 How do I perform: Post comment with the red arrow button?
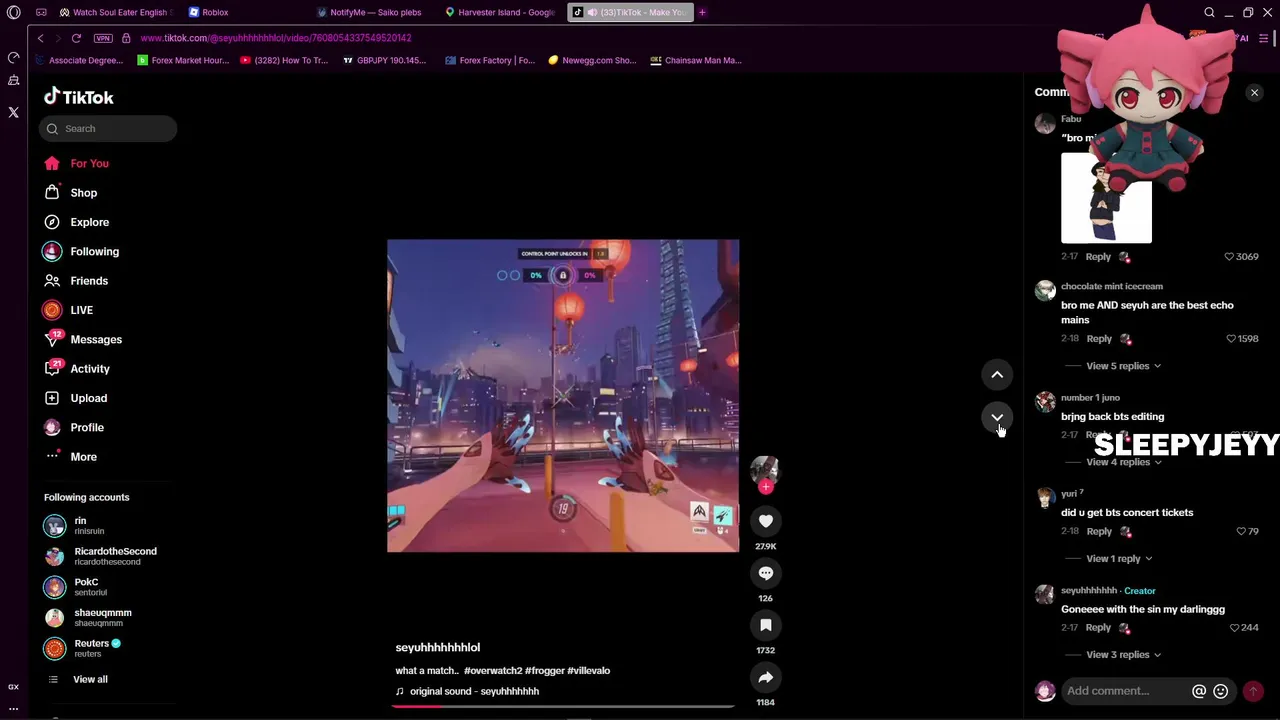(1253, 691)
